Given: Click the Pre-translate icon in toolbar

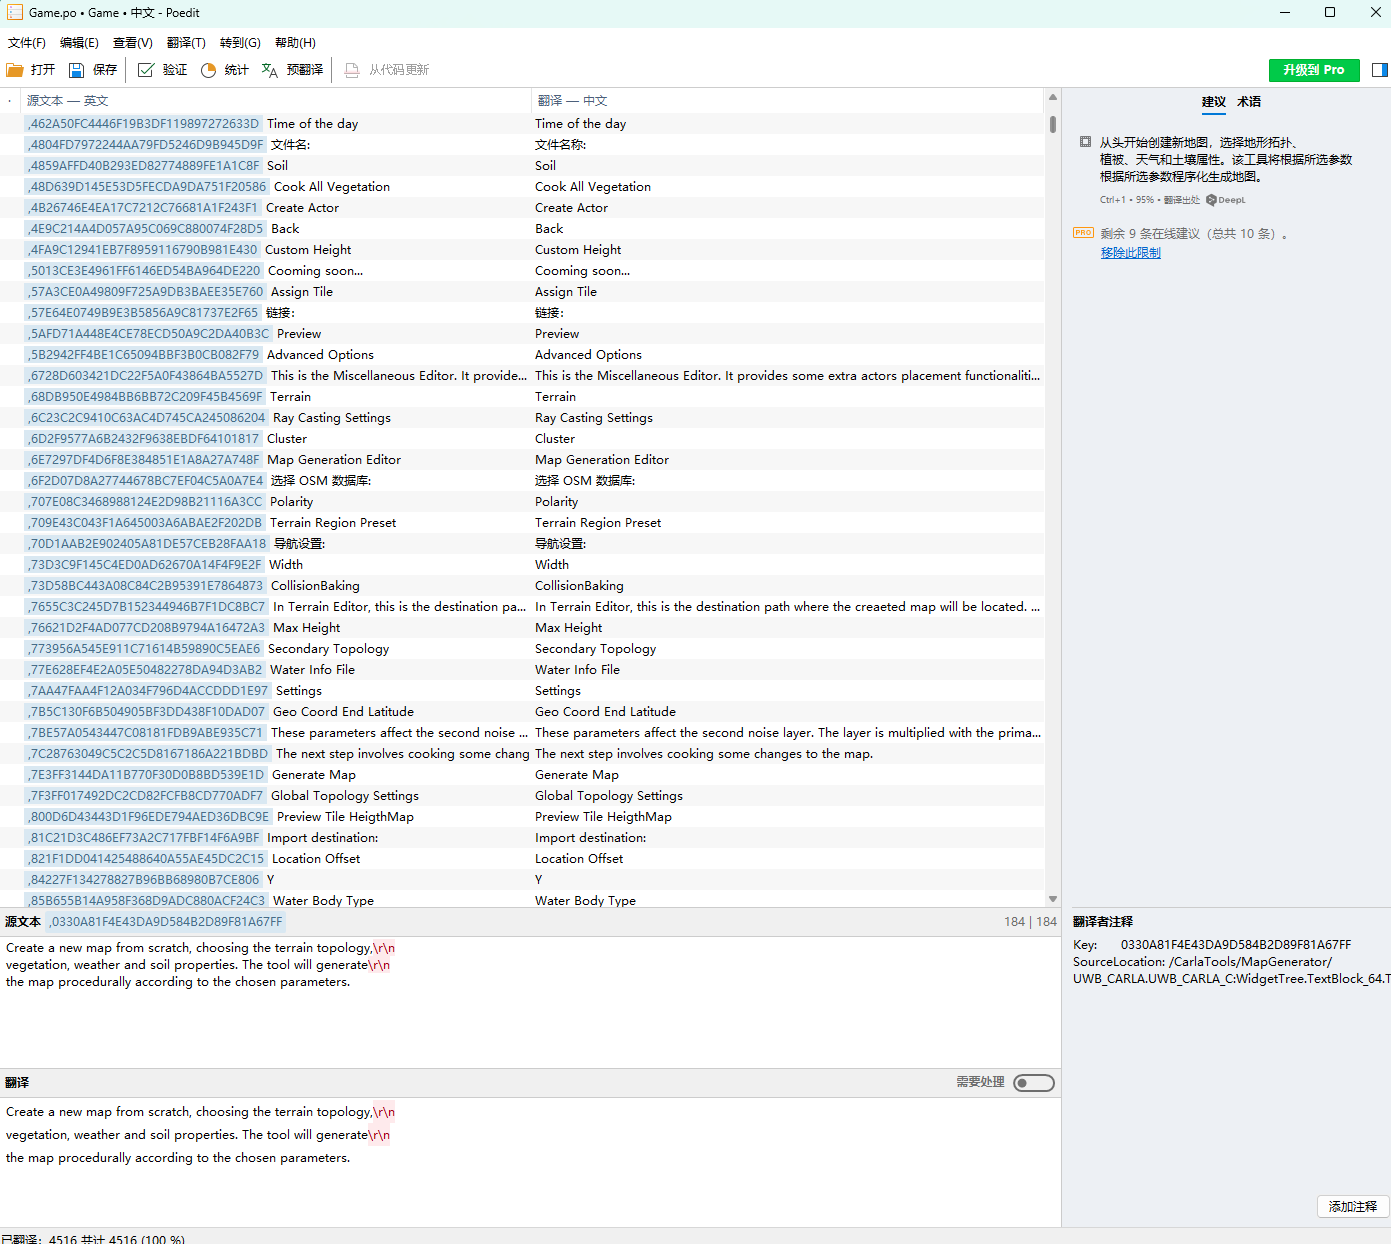Looking at the screenshot, I should click(270, 70).
